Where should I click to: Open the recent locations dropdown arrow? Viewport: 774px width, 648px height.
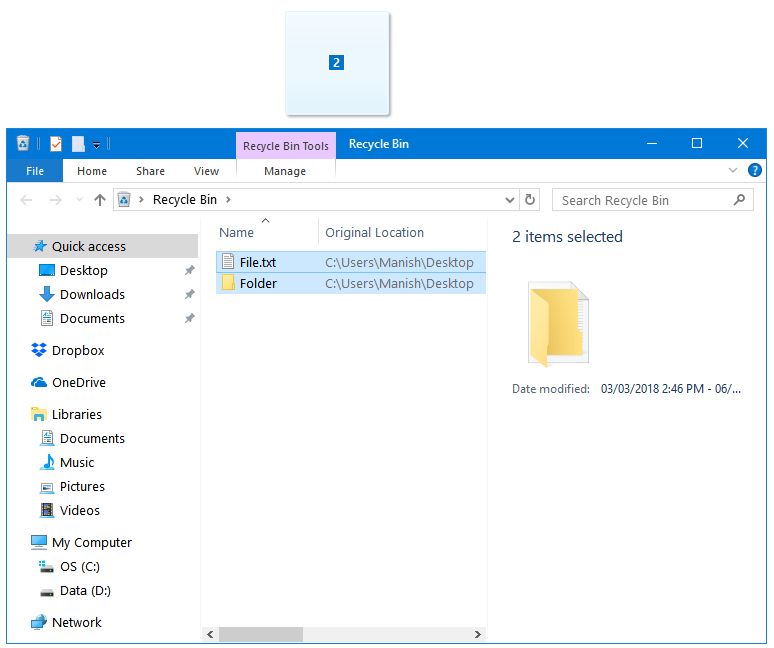(79, 200)
